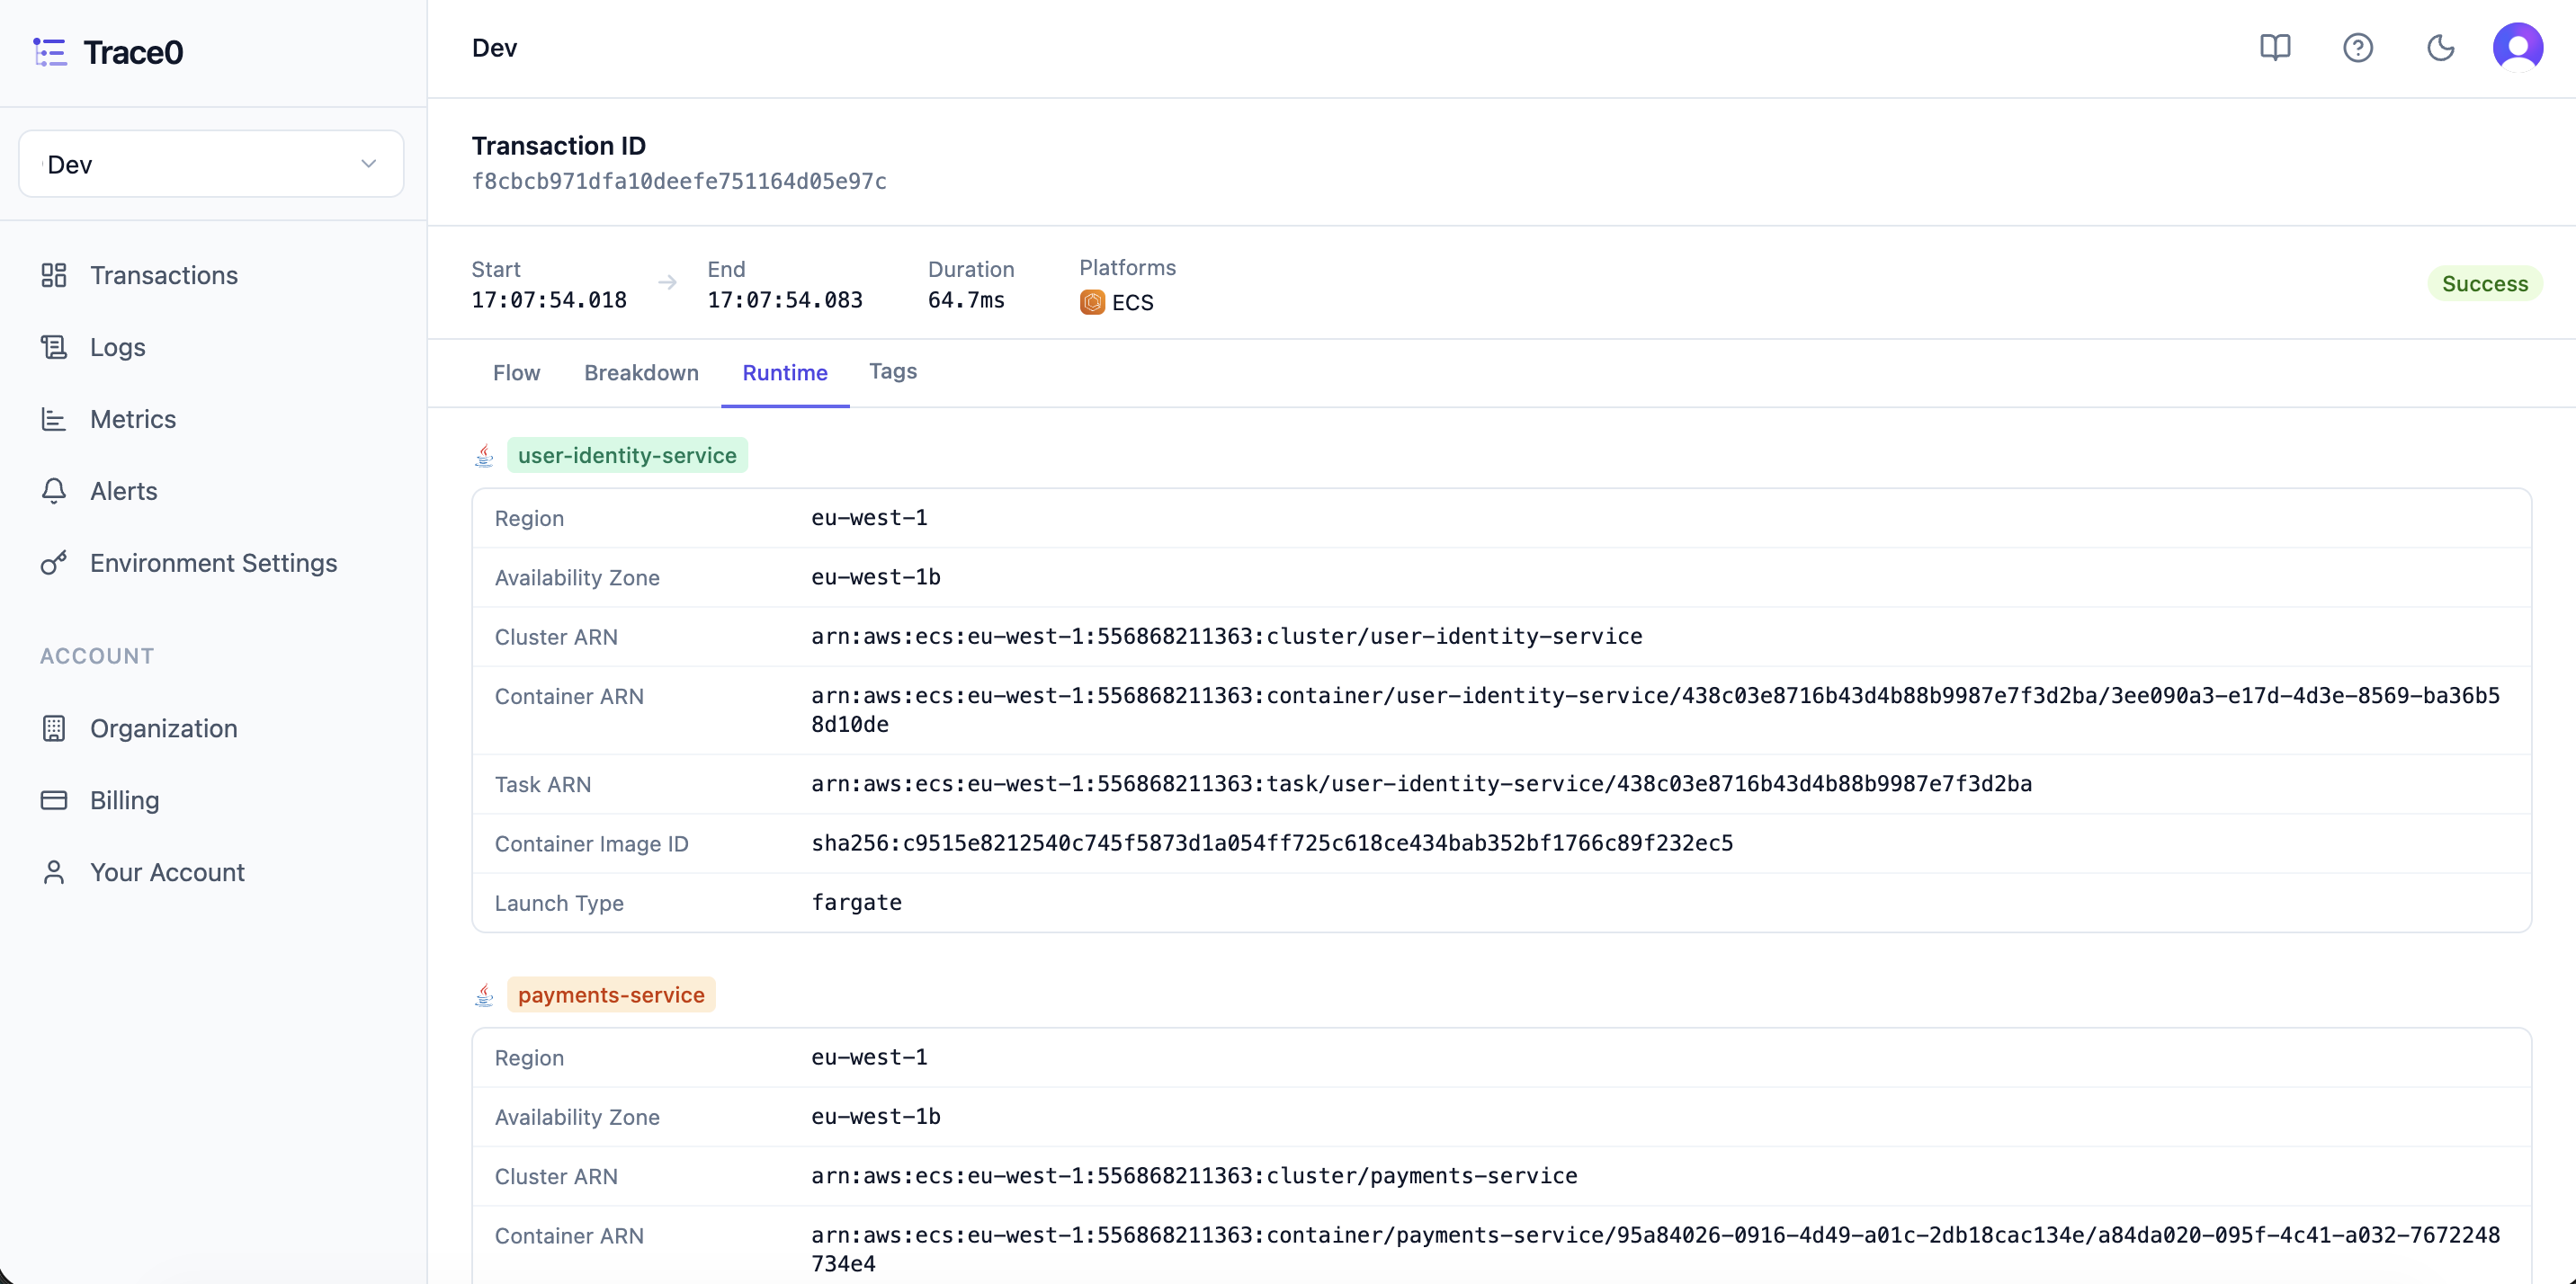Screen dimensions: 2576x1284
Task: Click the Environment Settings key icon
Action: [54, 563]
